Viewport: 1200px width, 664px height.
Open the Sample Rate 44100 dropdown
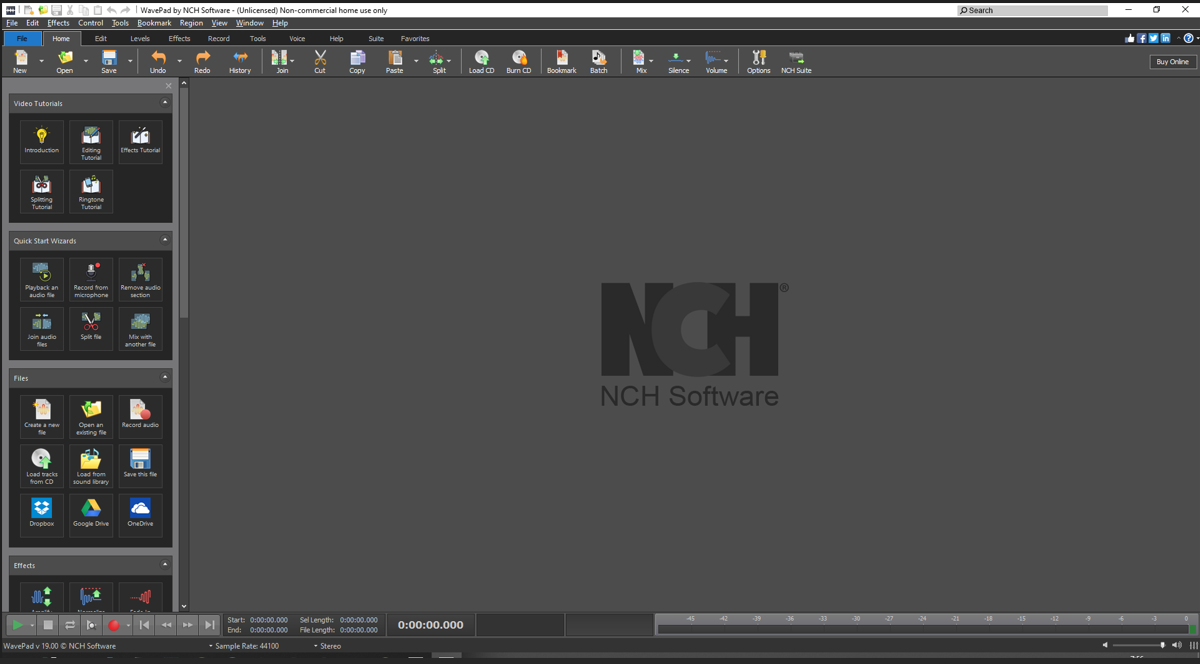click(x=244, y=646)
